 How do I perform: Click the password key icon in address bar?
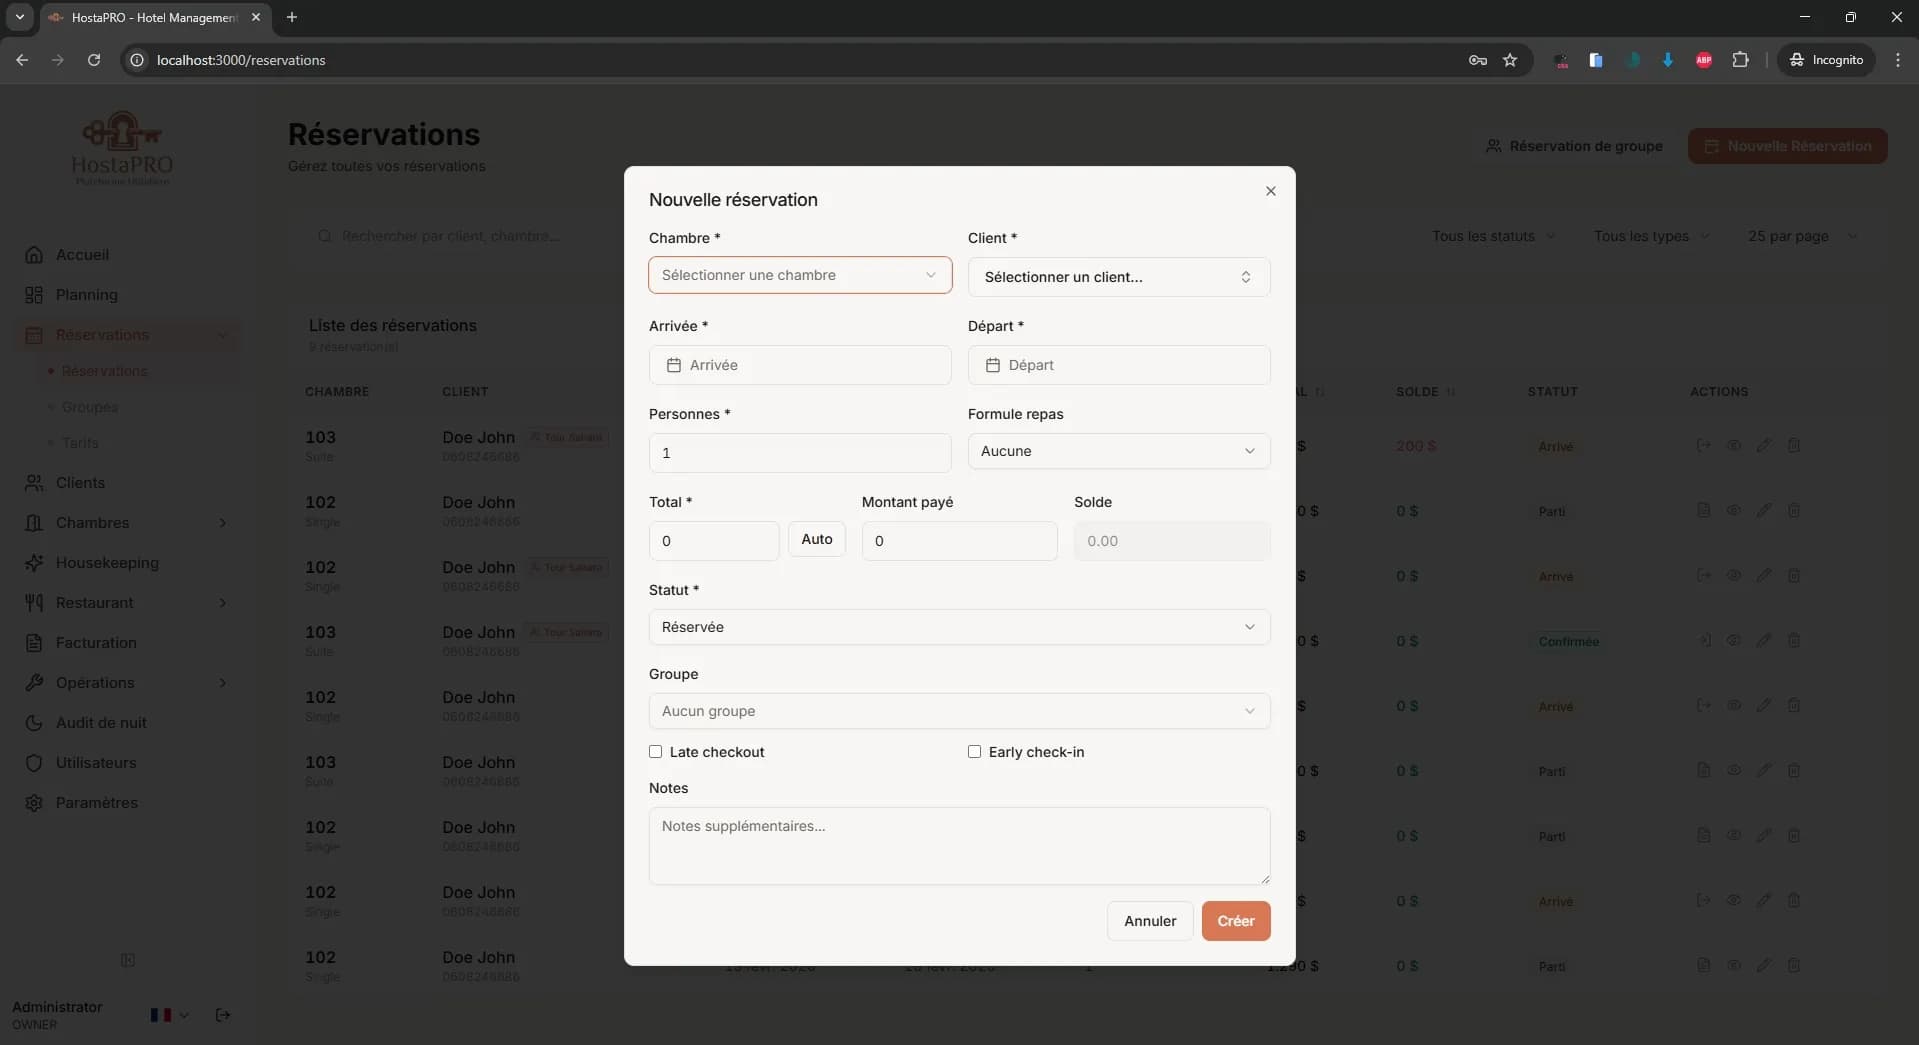pos(1477,60)
